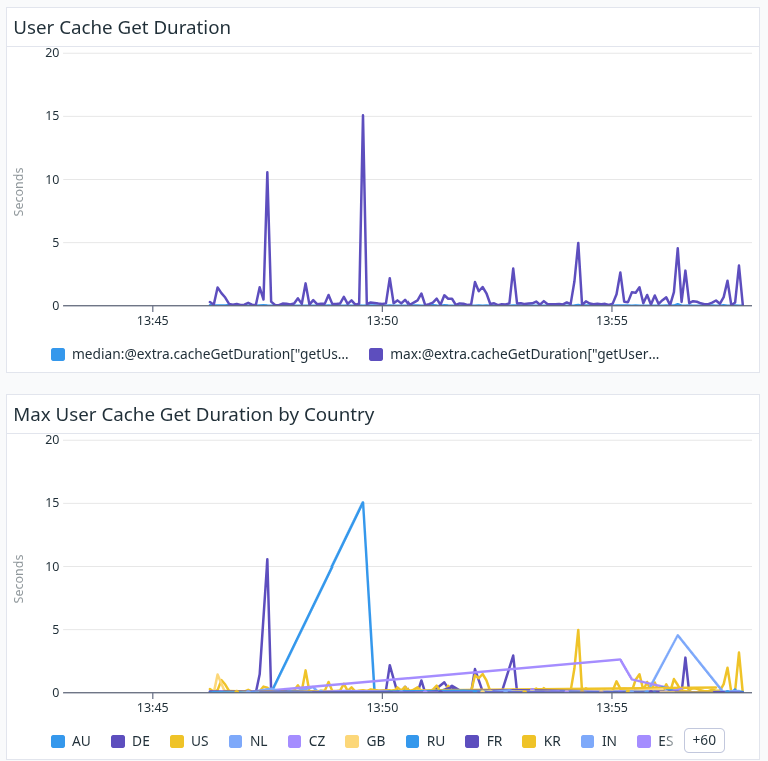Select the GB legend item
The image size is (768, 761).
pos(365,741)
